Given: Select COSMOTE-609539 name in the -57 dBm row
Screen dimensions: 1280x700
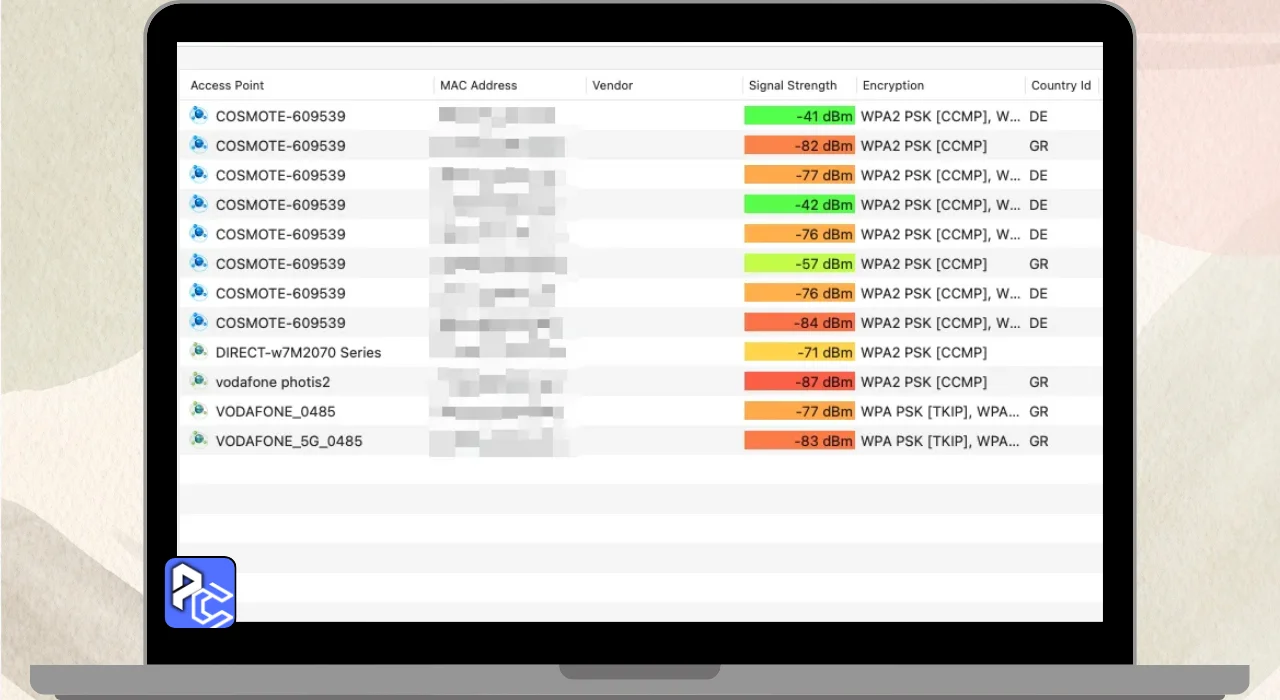Looking at the screenshot, I should pyautogui.click(x=280, y=264).
